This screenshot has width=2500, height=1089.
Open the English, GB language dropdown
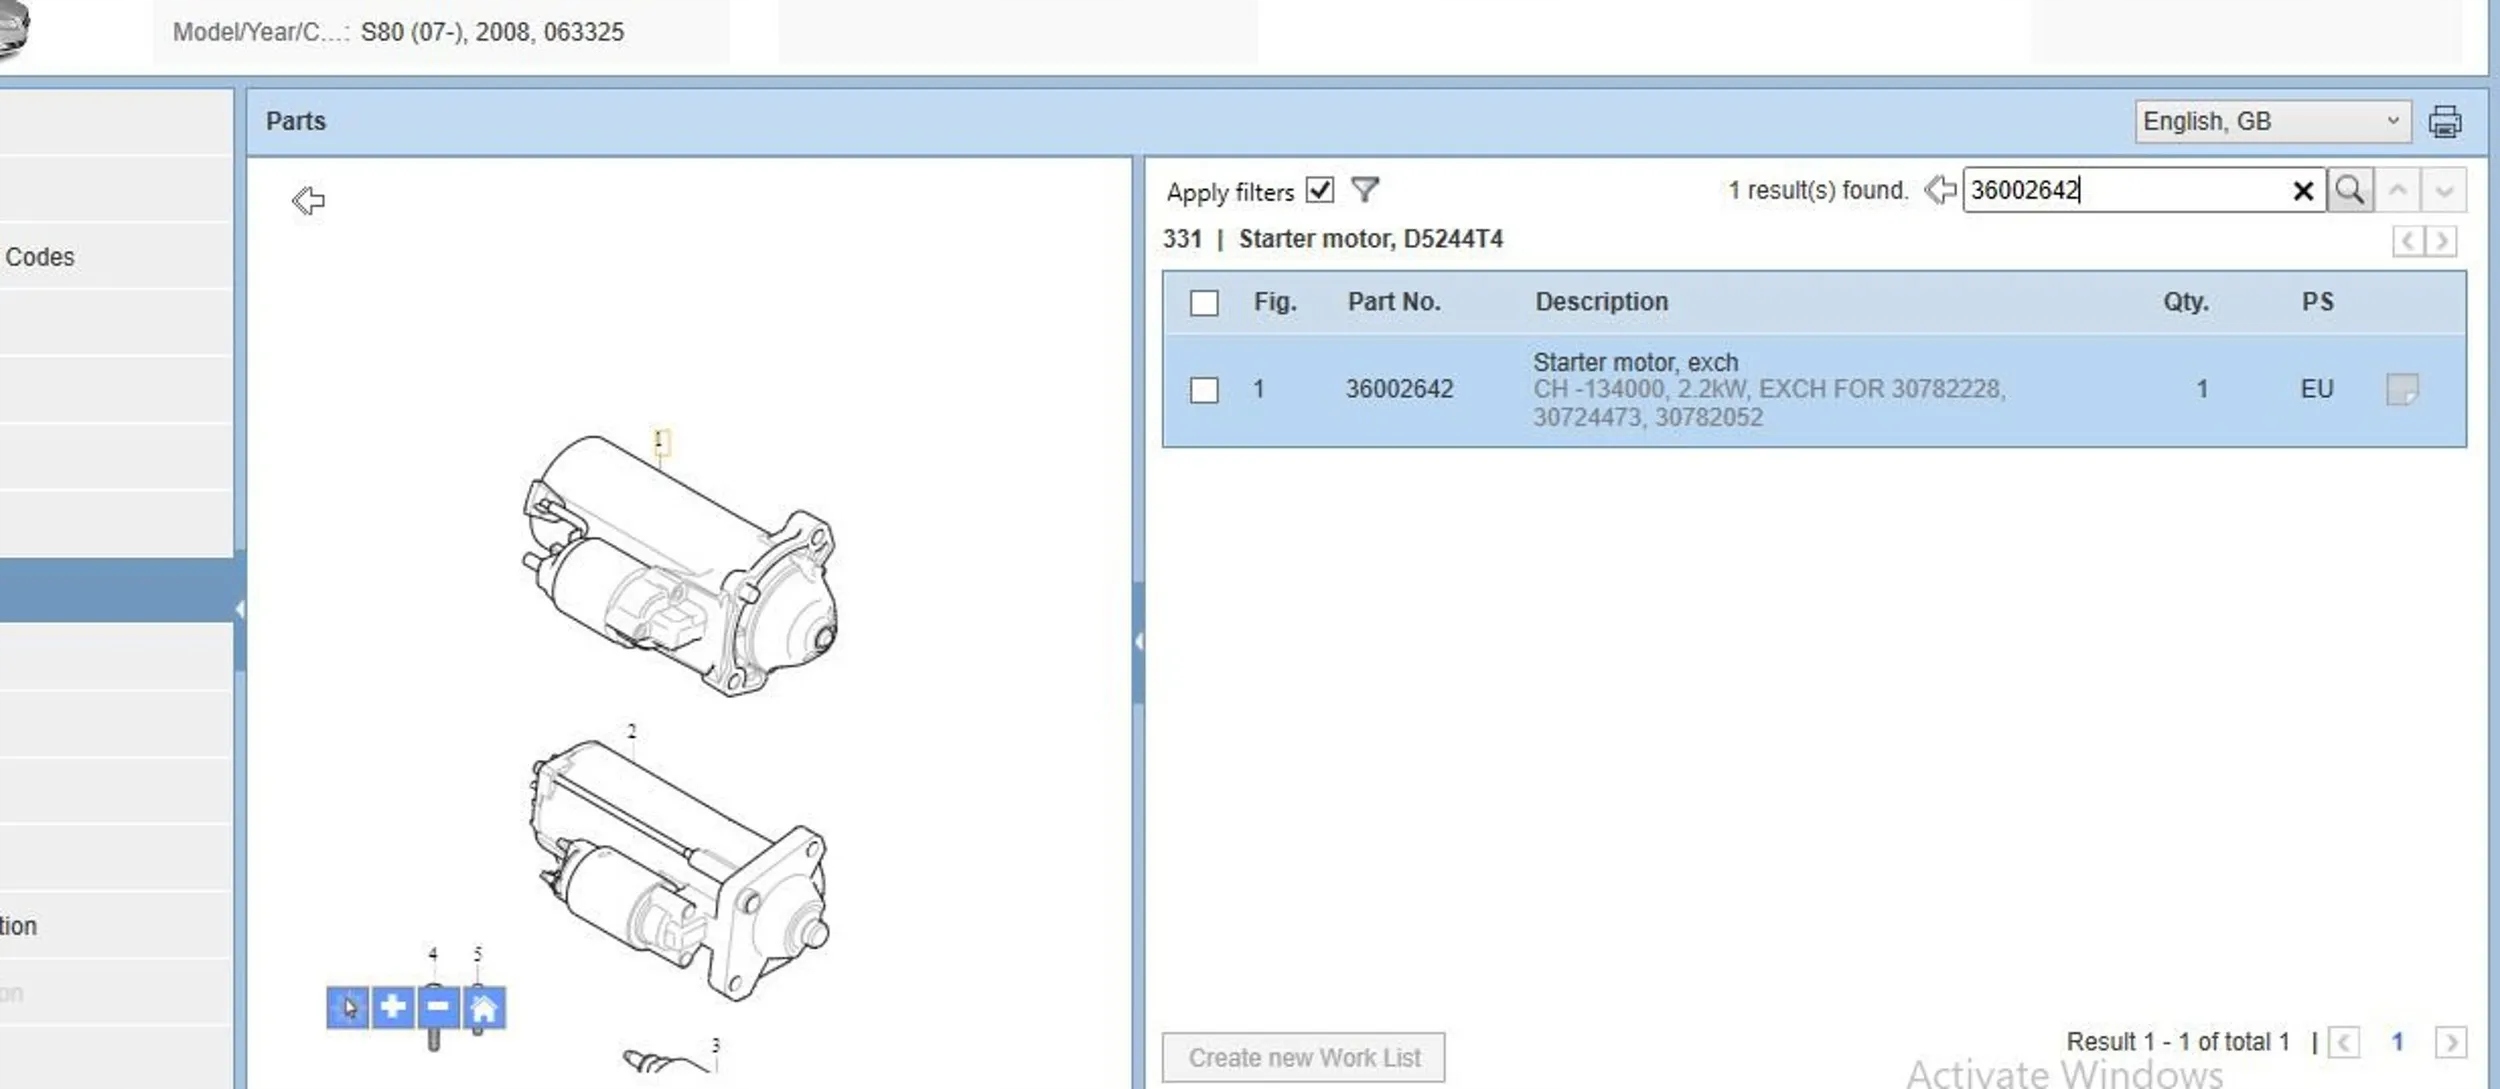point(2271,122)
